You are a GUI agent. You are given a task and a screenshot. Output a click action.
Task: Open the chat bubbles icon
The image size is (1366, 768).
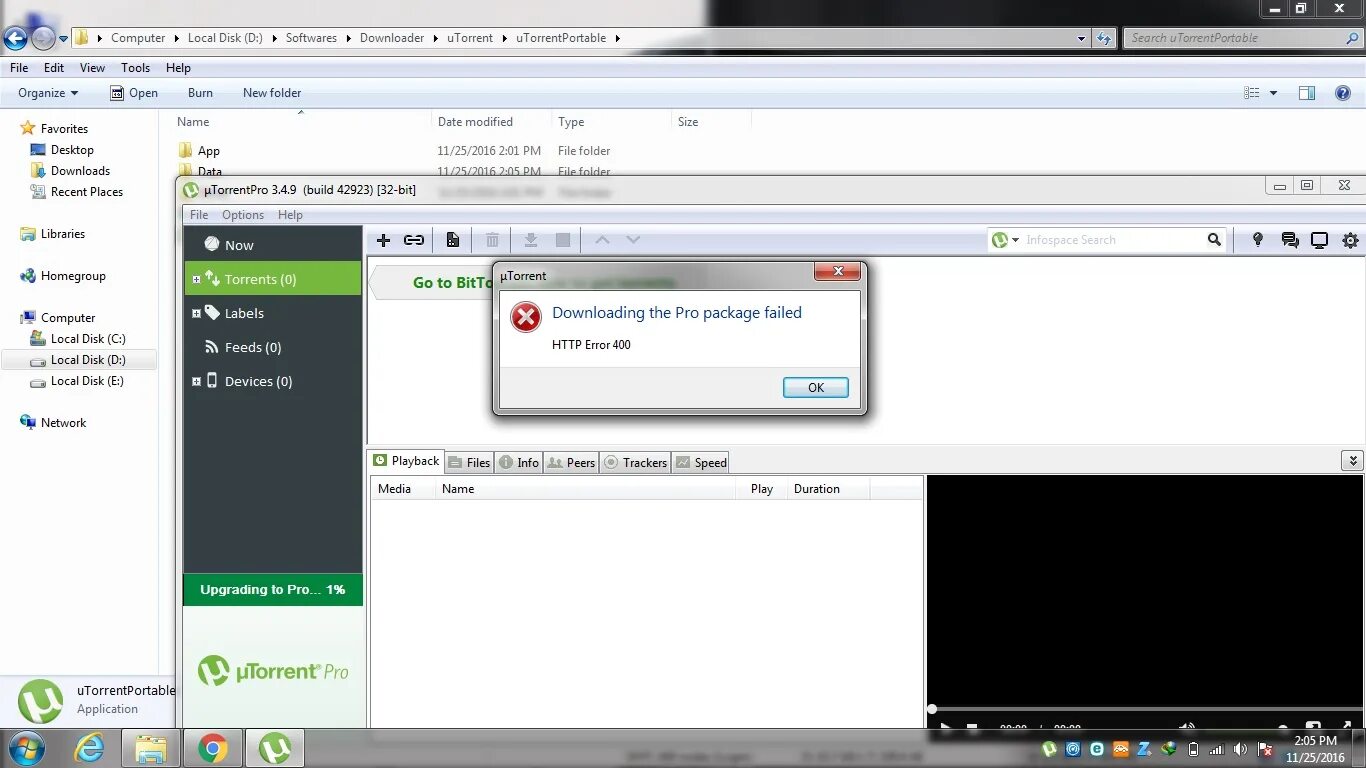1290,240
